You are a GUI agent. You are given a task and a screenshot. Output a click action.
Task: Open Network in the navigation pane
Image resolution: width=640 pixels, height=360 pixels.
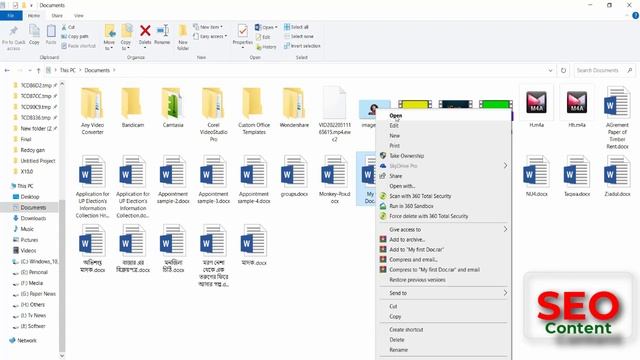coord(27,340)
